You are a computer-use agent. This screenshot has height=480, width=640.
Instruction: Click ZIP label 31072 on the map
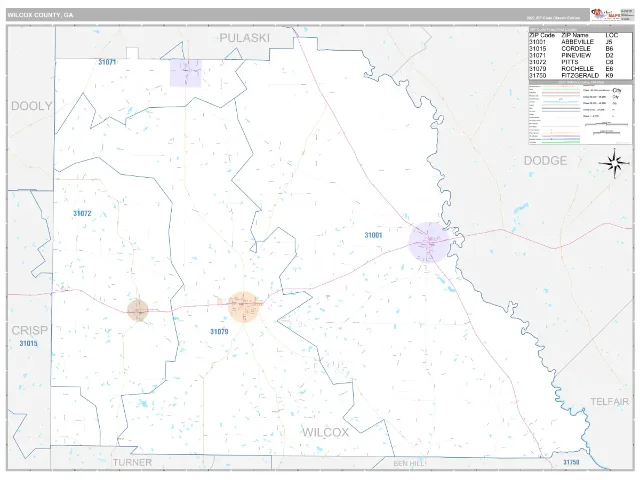pyautogui.click(x=82, y=213)
